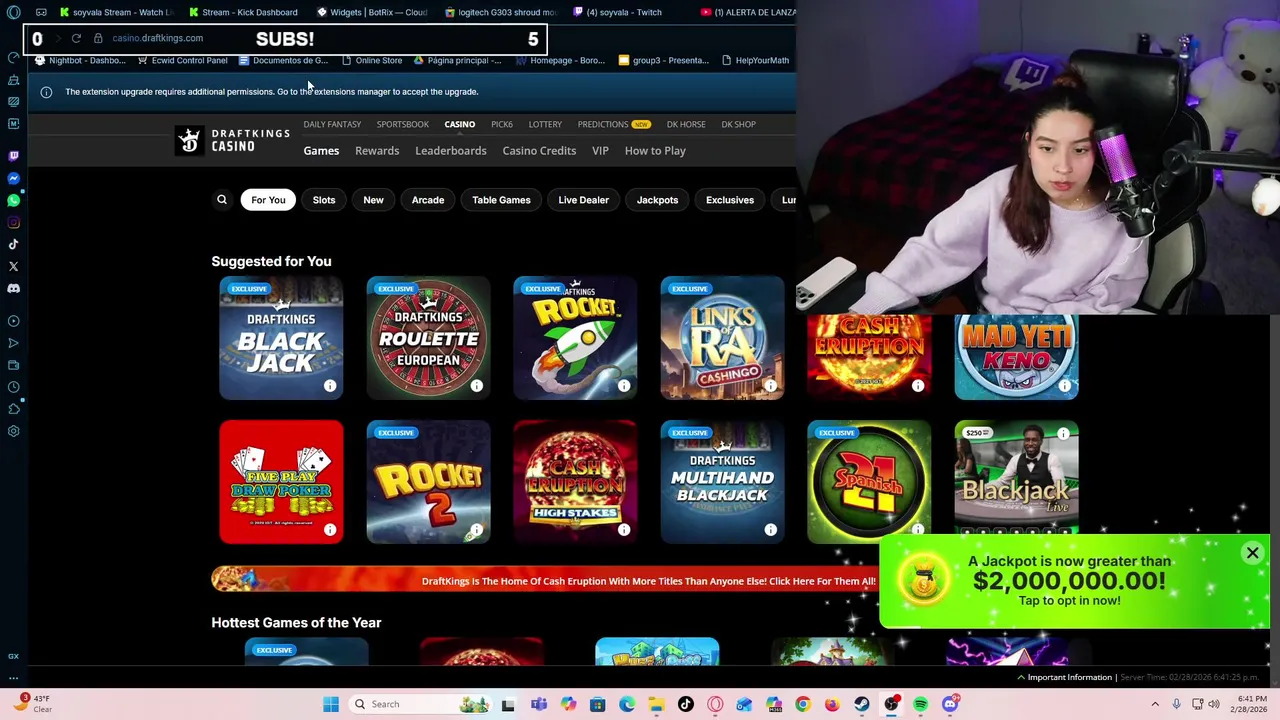Viewport: 1280px width, 720px height.
Task: Open the sidebar extensions cube icon
Action: 13,409
